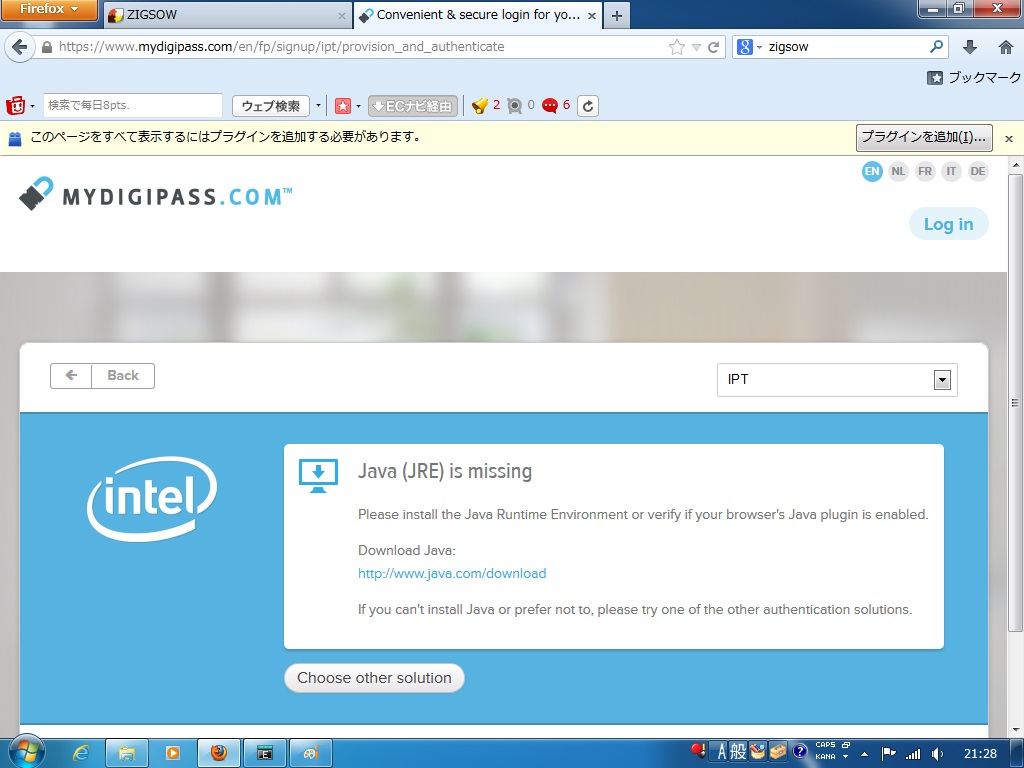The image size is (1024, 768).
Task: Open the Firefox application menu
Action: (x=49, y=10)
